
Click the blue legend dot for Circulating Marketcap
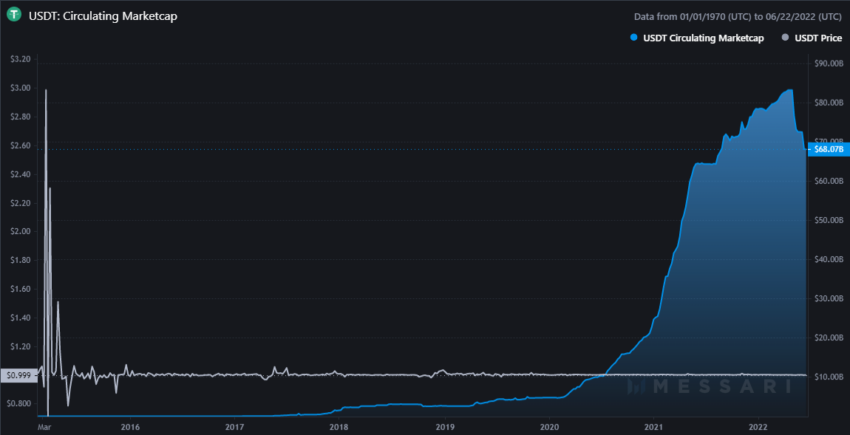pyautogui.click(x=634, y=38)
